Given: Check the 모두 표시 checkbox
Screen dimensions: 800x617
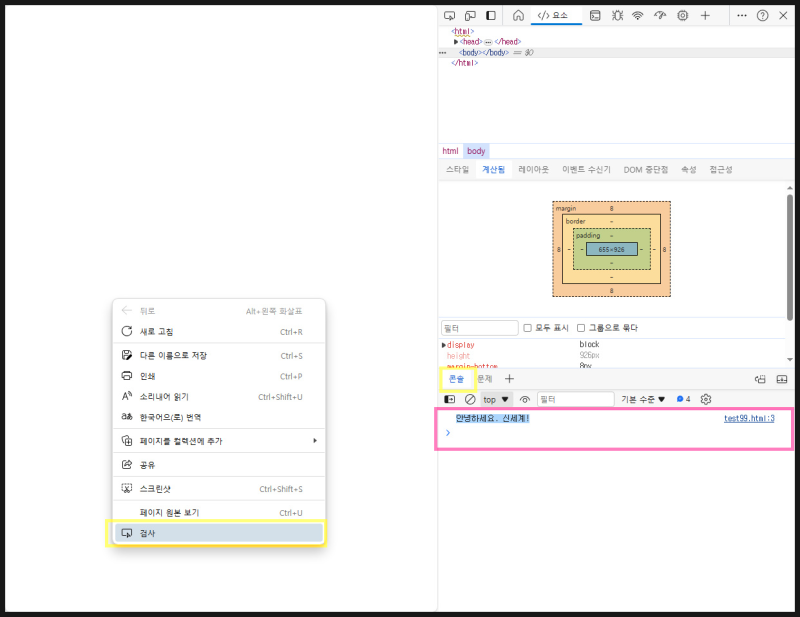Looking at the screenshot, I should 528,328.
